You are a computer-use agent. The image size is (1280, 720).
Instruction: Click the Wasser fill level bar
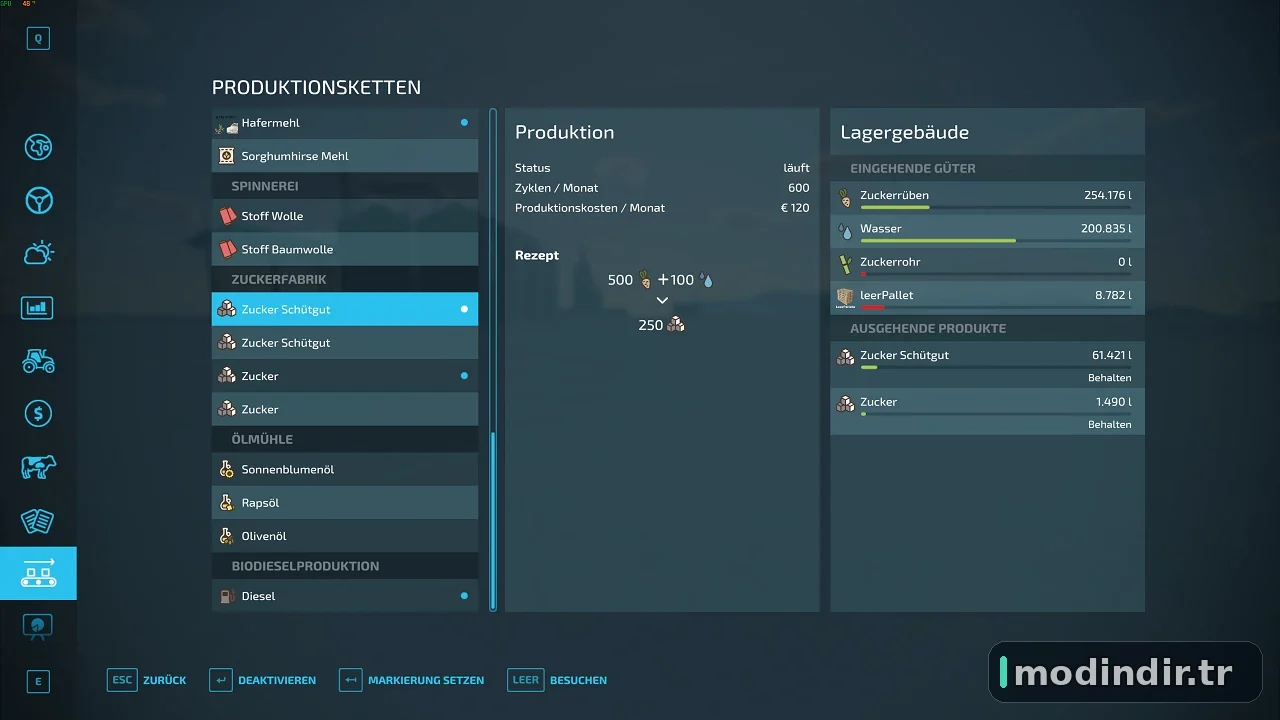pyautogui.click(x=996, y=241)
